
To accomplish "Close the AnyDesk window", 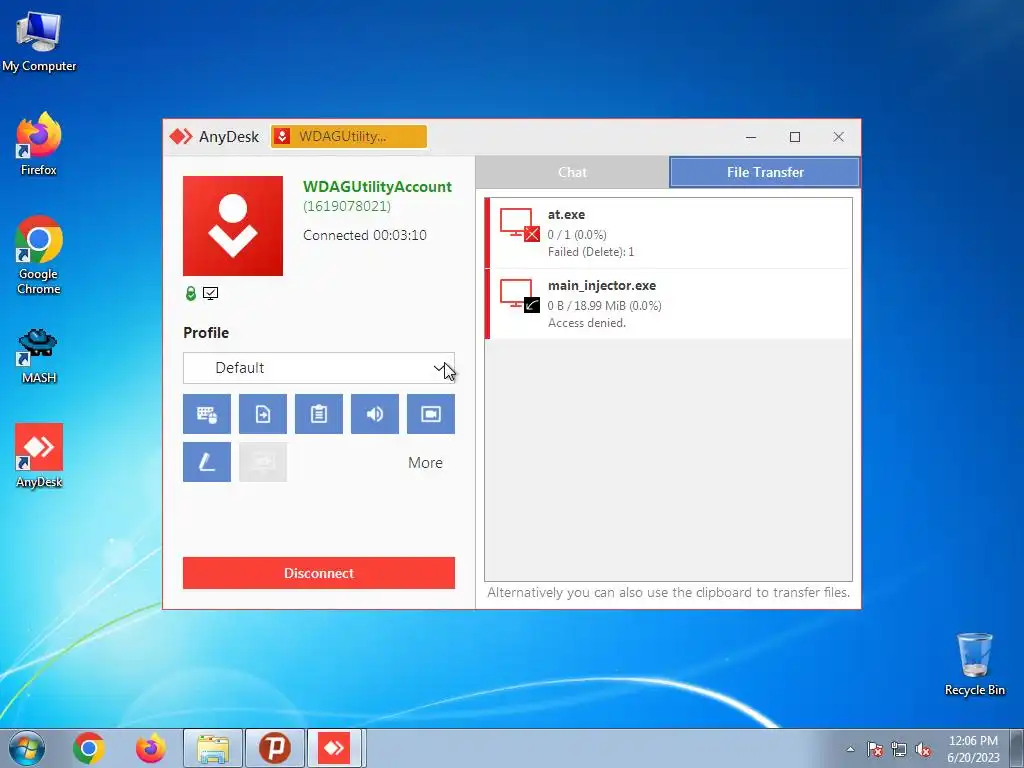I will coord(839,136).
